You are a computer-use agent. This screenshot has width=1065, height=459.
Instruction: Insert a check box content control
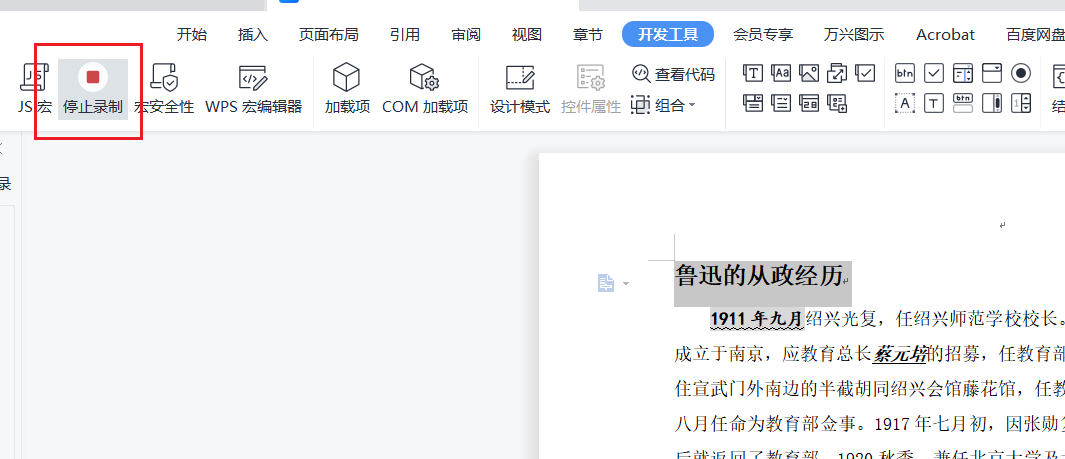pyautogui.click(x=865, y=73)
